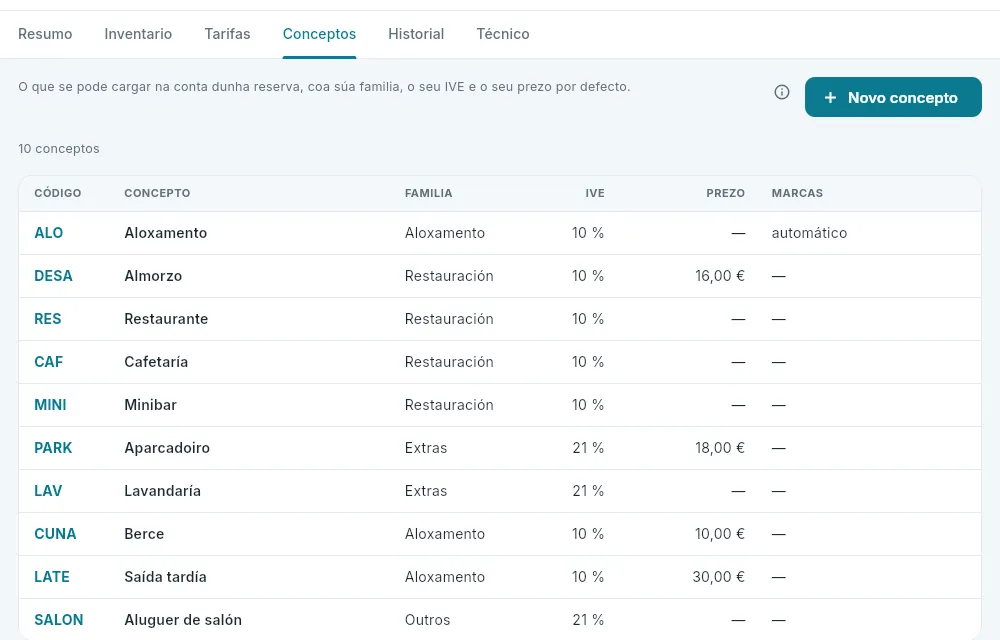1000x640 pixels.
Task: Click the Aluguer de salón concept name
Action: coord(183,620)
